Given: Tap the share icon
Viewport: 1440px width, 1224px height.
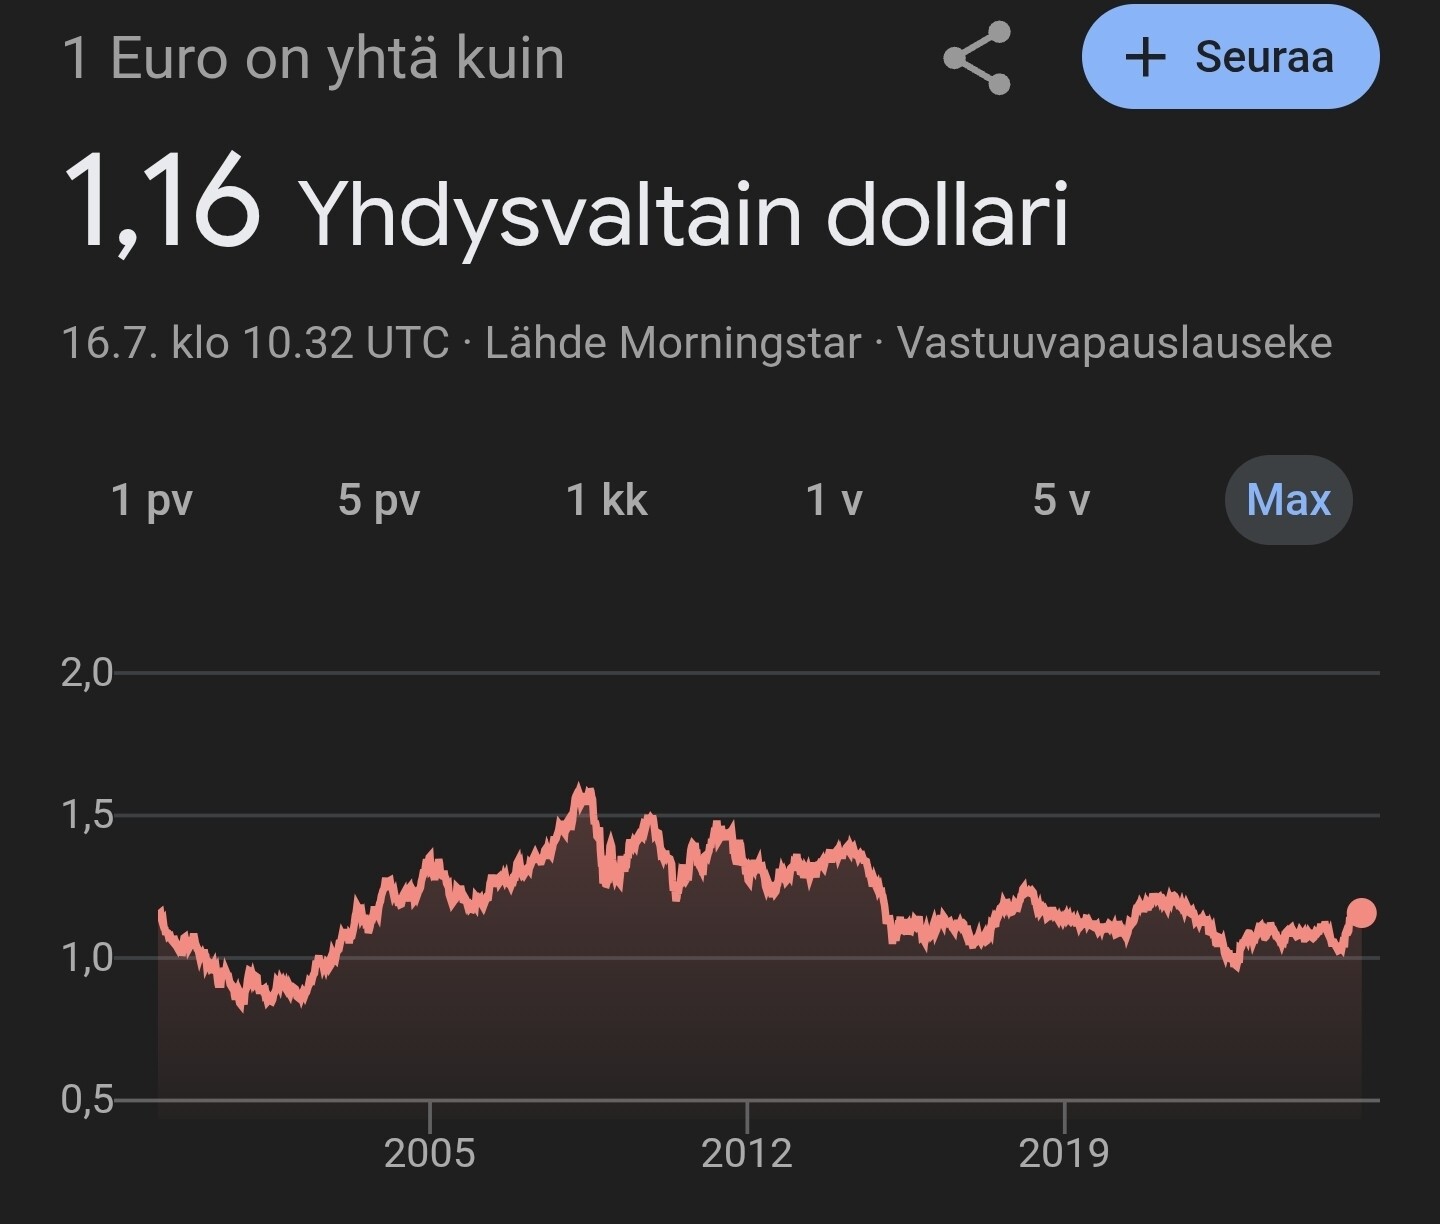Looking at the screenshot, I should click(977, 58).
